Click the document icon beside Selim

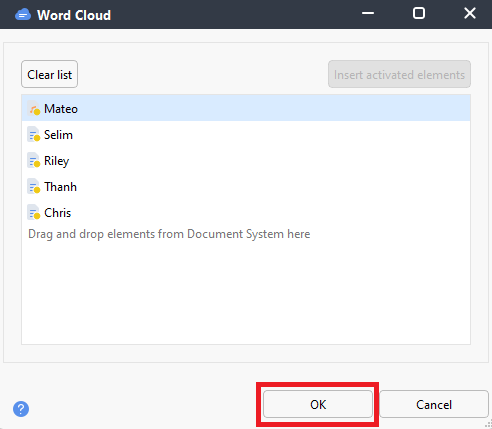[x=34, y=135]
